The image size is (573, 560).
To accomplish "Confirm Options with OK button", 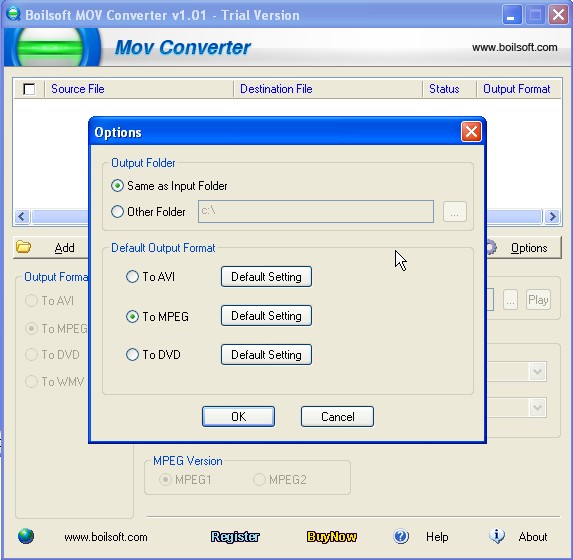I will click(x=238, y=416).
